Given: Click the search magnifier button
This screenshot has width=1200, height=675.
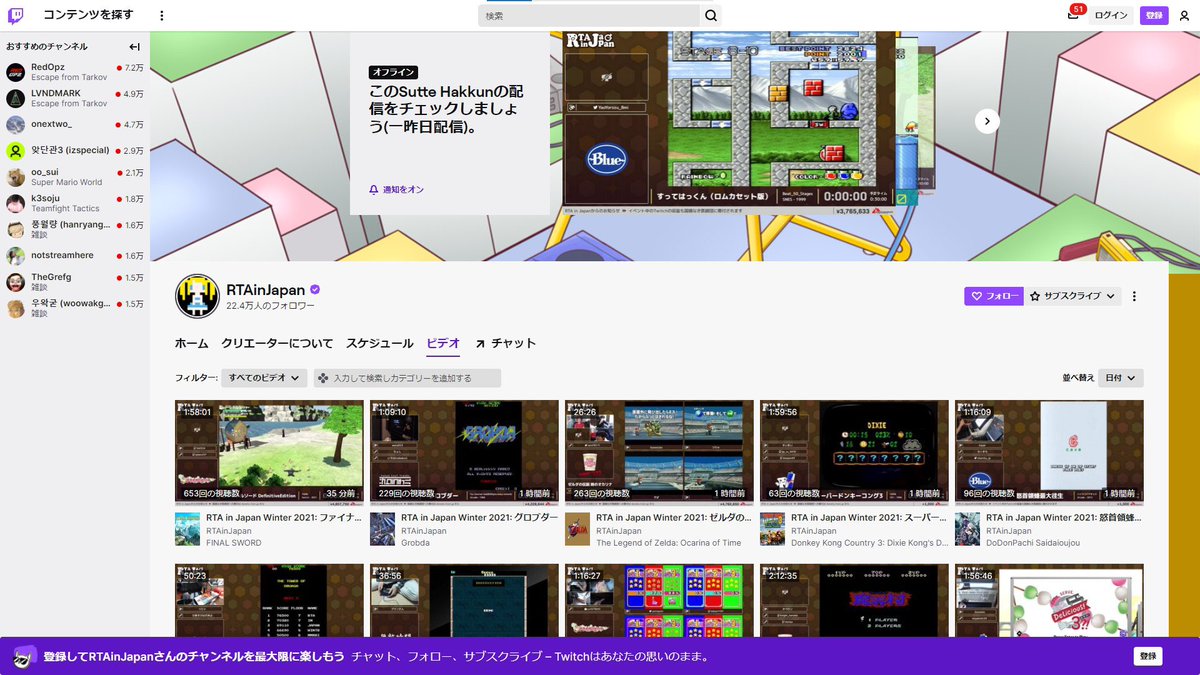Looking at the screenshot, I should pos(711,15).
